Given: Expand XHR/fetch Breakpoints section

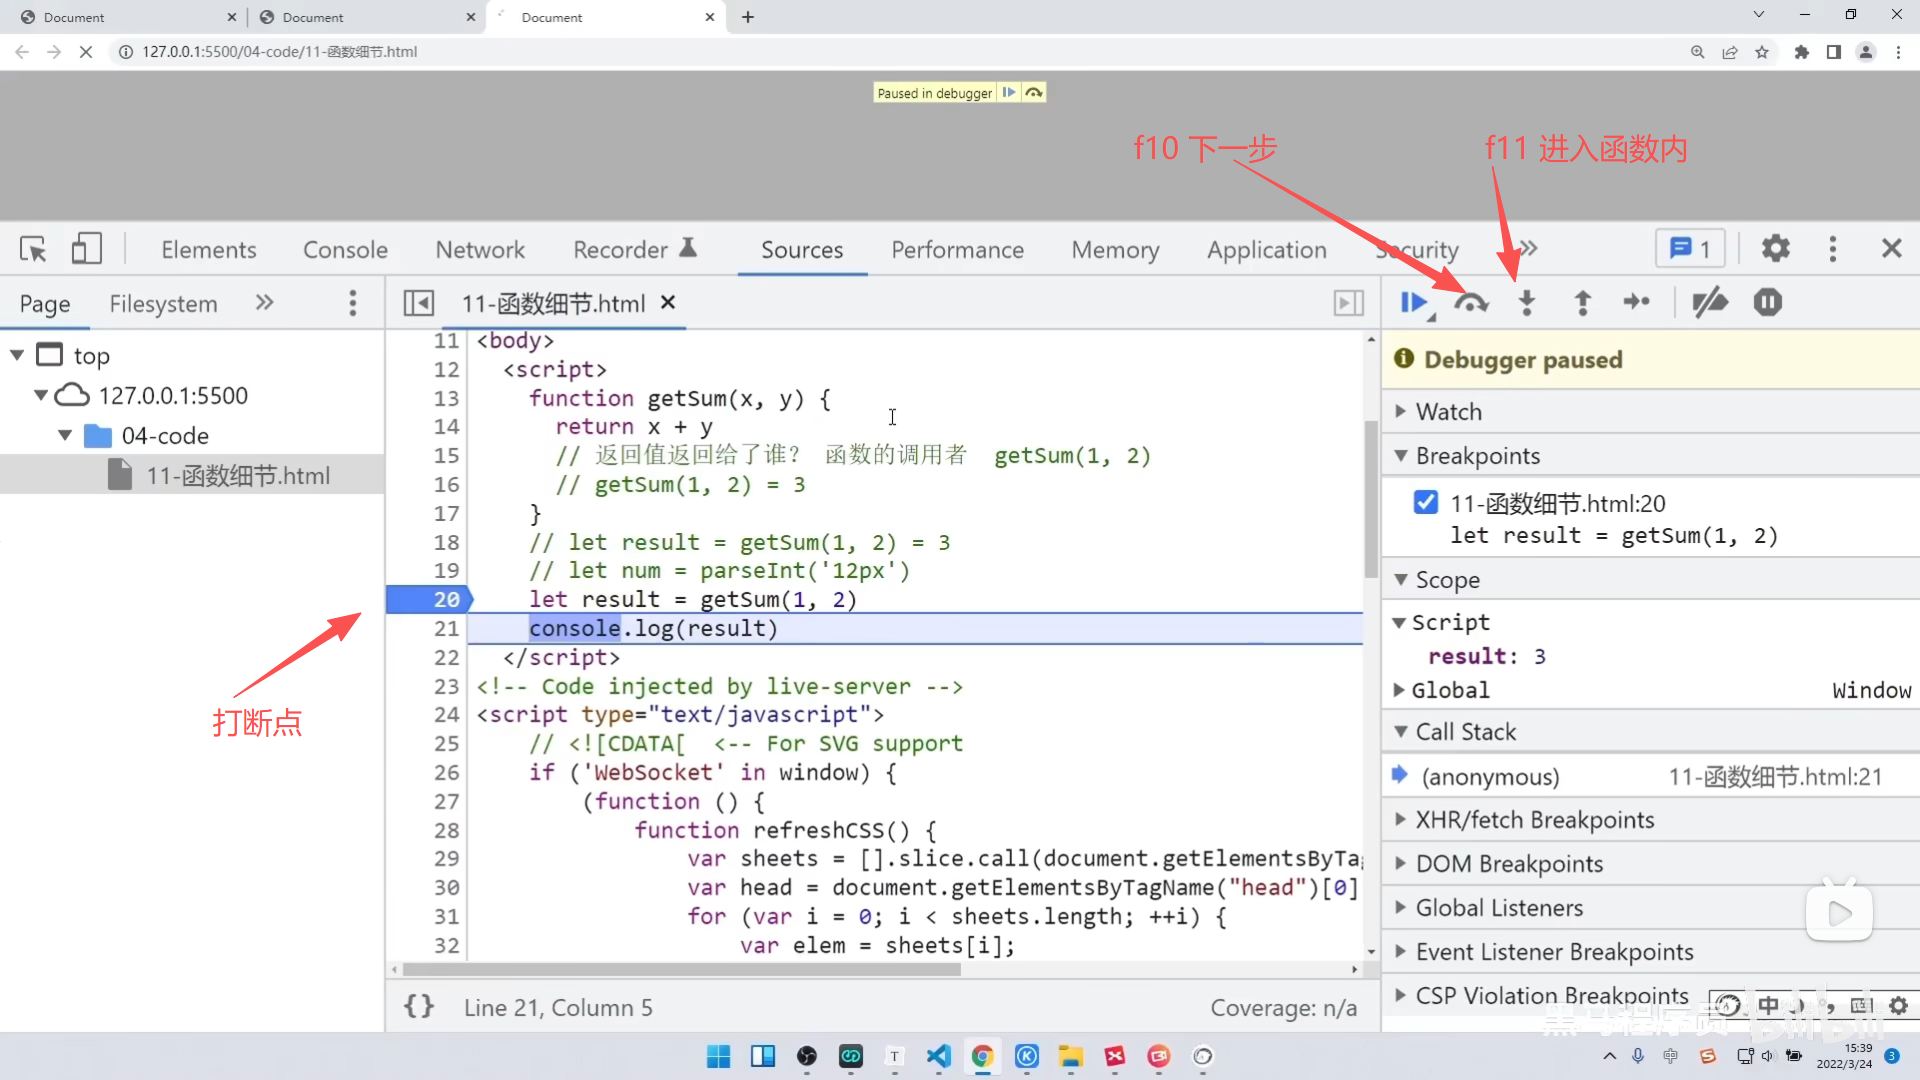Looking at the screenshot, I should [1650, 819].
